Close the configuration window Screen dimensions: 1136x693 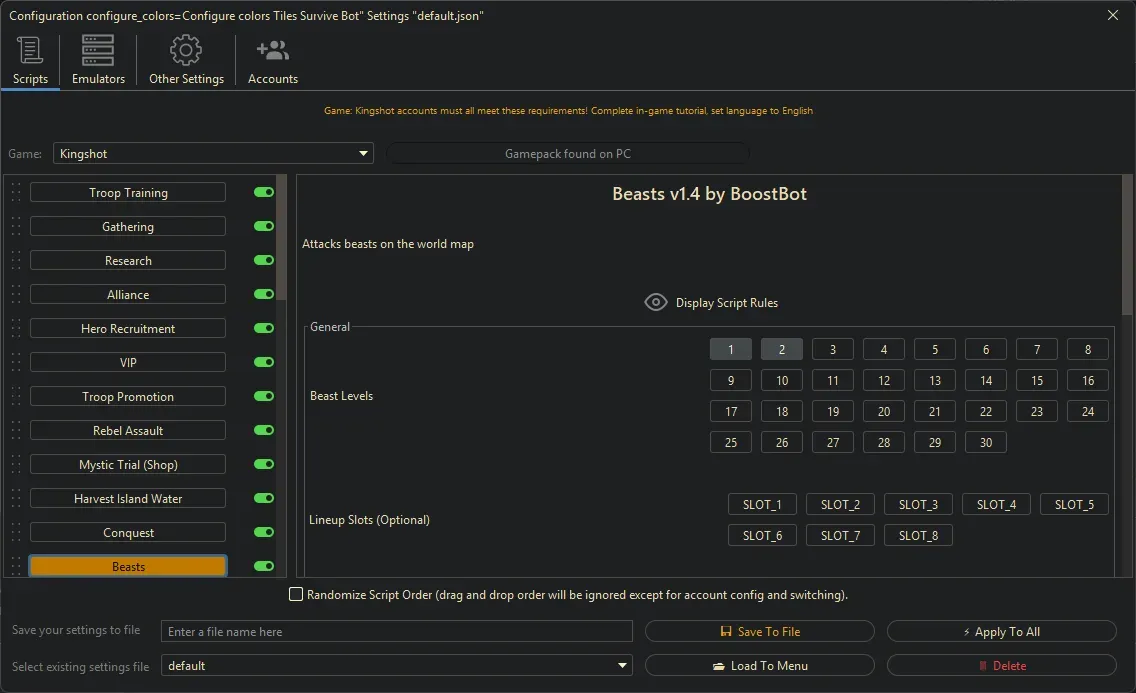(x=1113, y=15)
